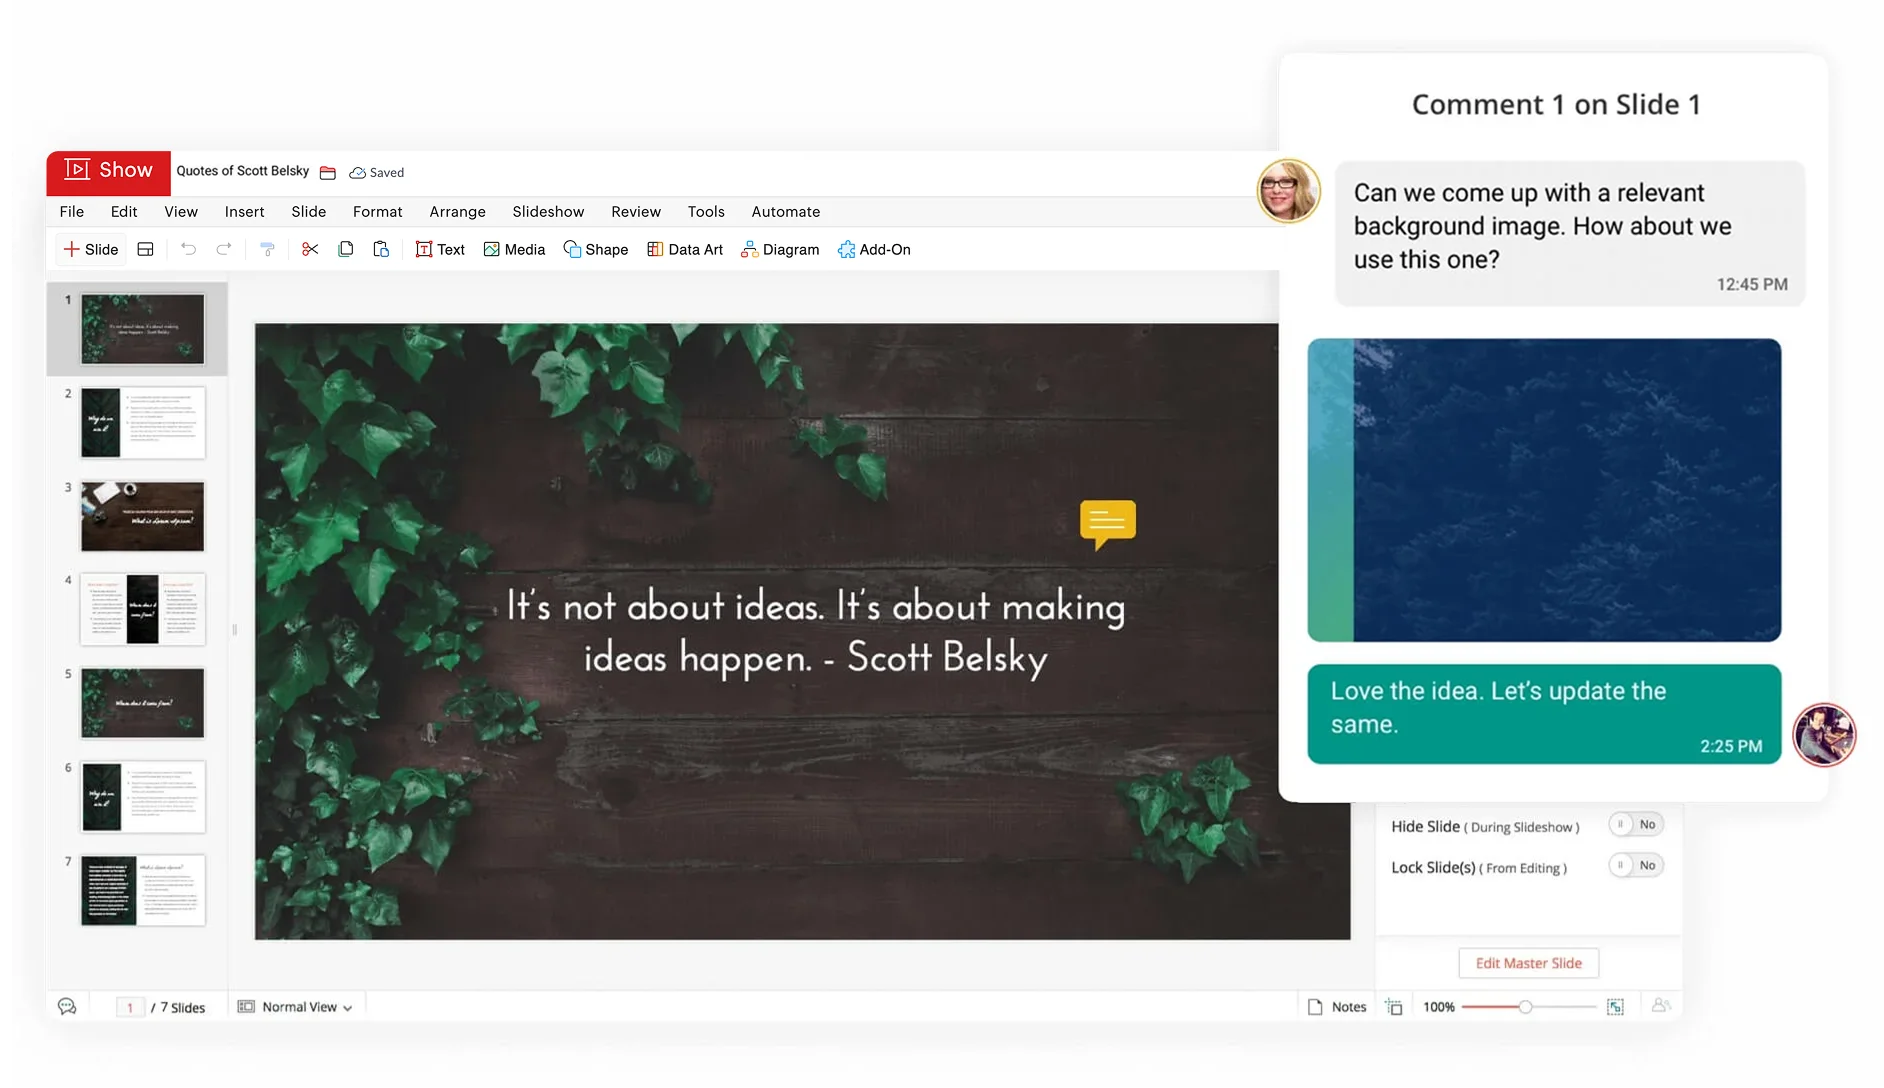The height and width of the screenshot is (1088, 1884).
Task: Open the Media insertion tool
Action: (x=514, y=249)
